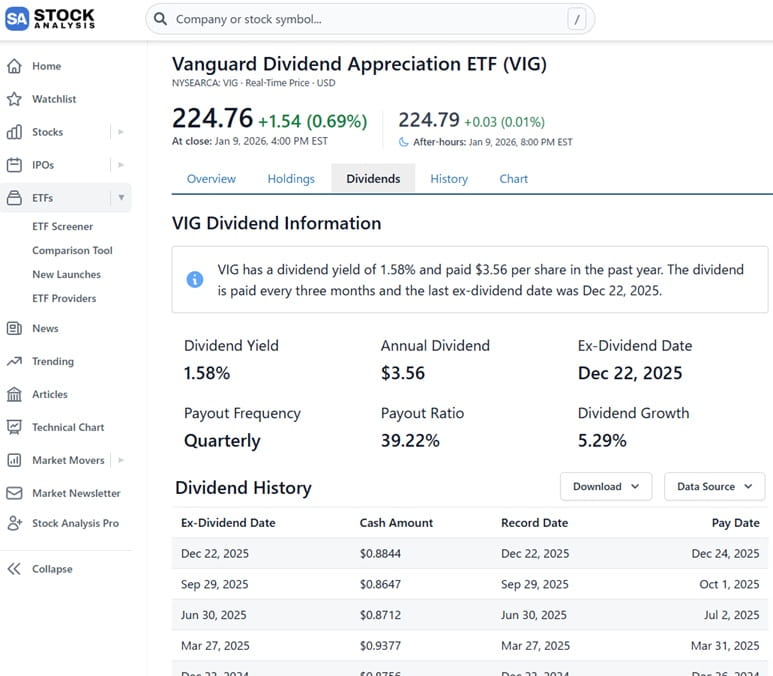Expand the Stocks submenu arrow

tap(121, 132)
